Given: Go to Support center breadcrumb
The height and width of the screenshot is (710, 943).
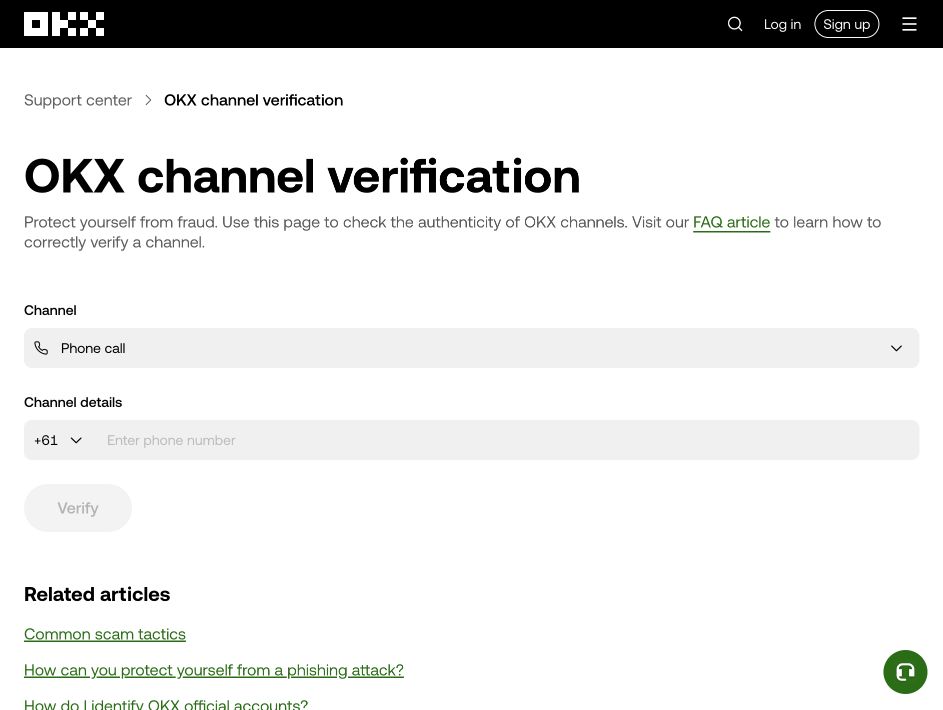Looking at the screenshot, I should click(x=78, y=100).
